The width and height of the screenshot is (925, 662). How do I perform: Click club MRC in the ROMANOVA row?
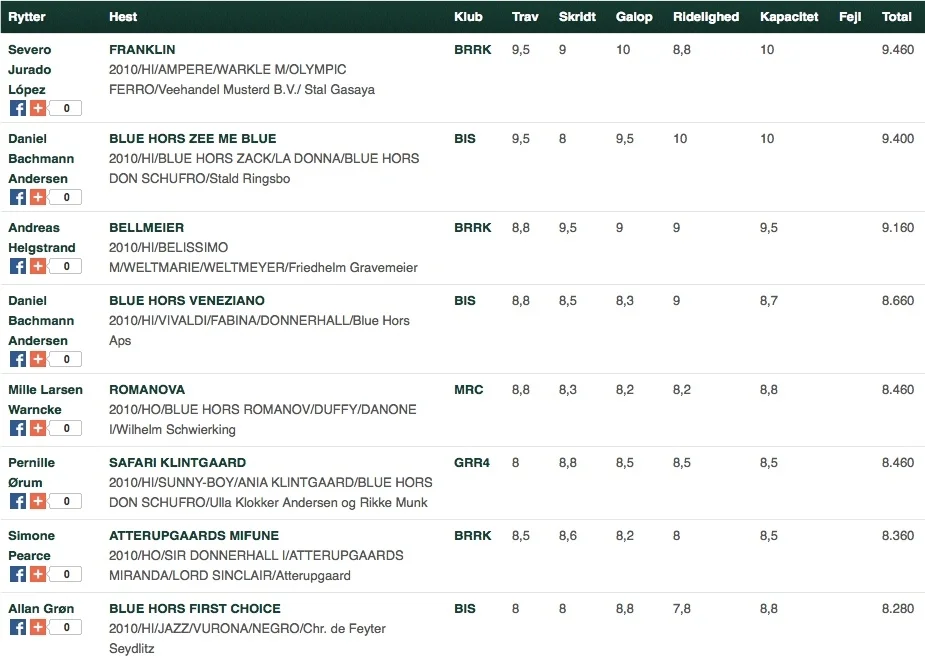point(468,389)
